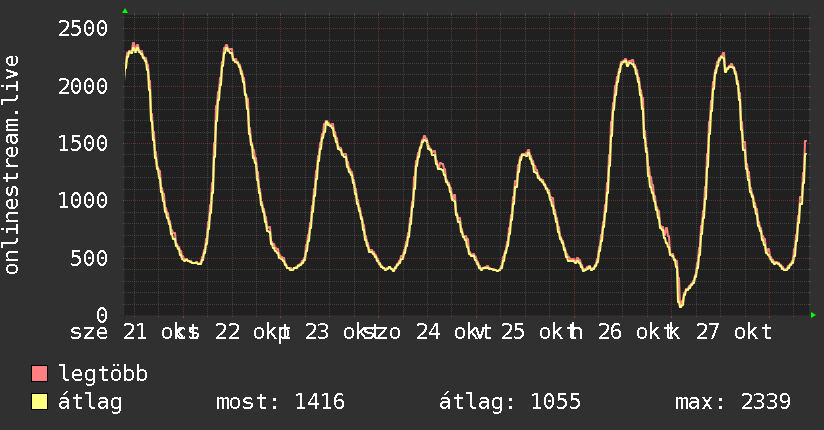Select the legtöbb legend label

click(103, 374)
